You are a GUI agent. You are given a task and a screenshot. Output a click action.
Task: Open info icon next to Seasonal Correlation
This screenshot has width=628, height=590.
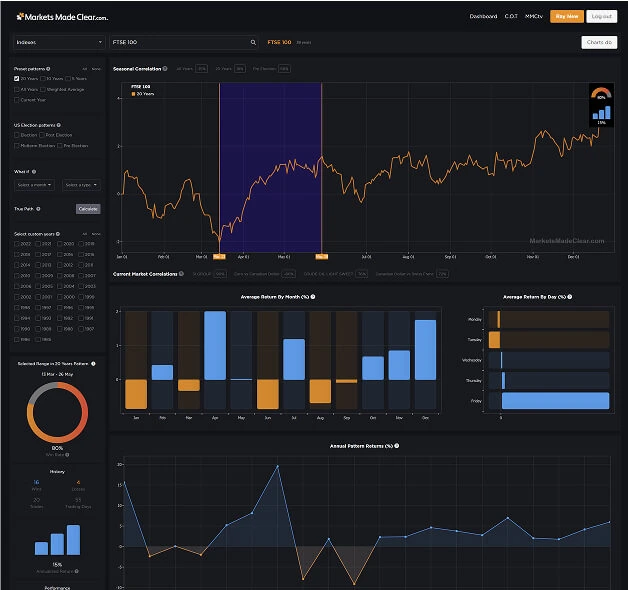pyautogui.click(x=165, y=68)
